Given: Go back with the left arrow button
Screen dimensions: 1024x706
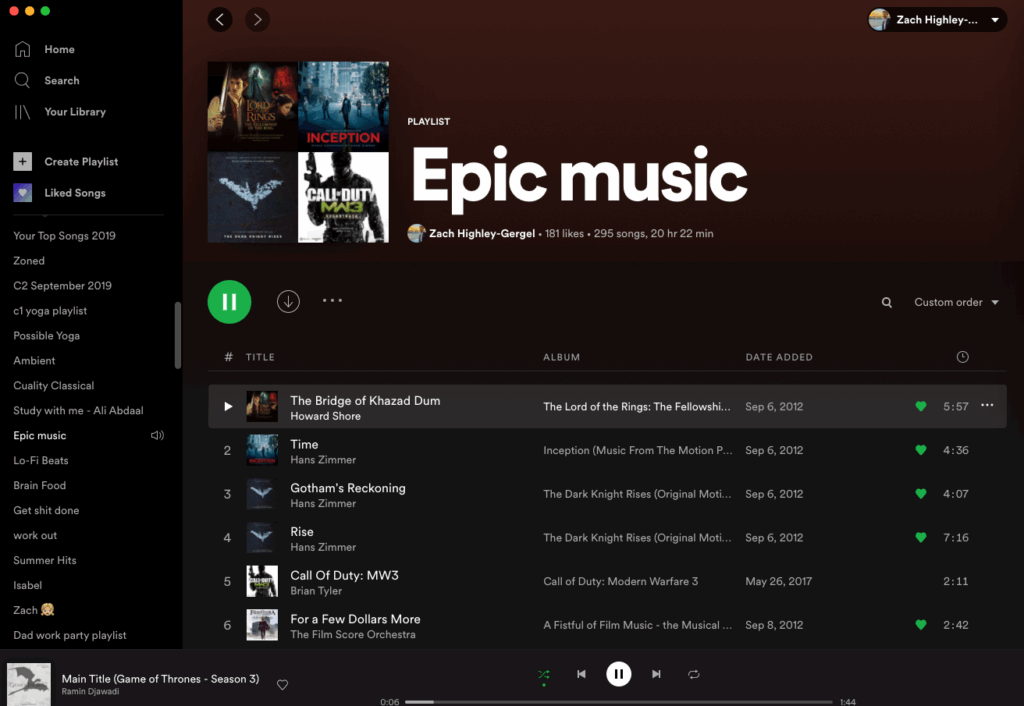Looking at the screenshot, I should pos(220,20).
